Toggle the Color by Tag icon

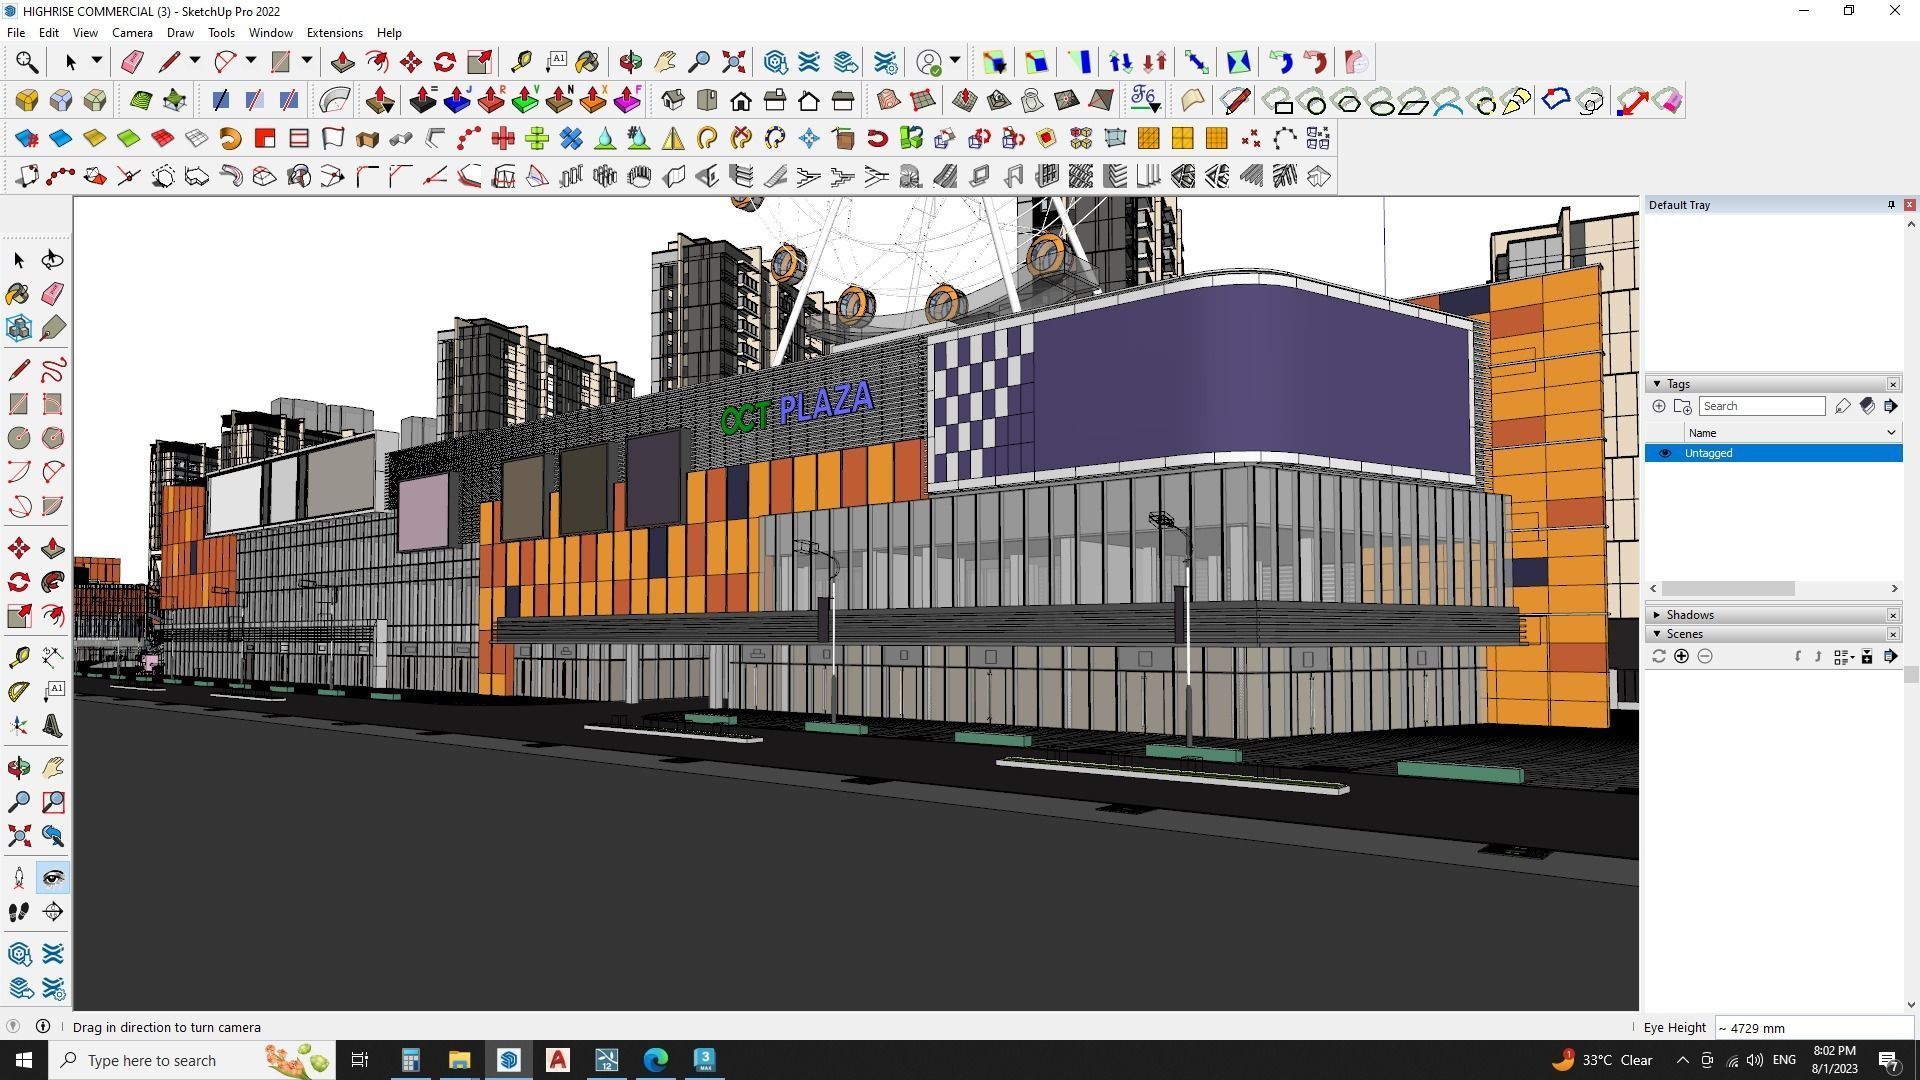pyautogui.click(x=1867, y=406)
